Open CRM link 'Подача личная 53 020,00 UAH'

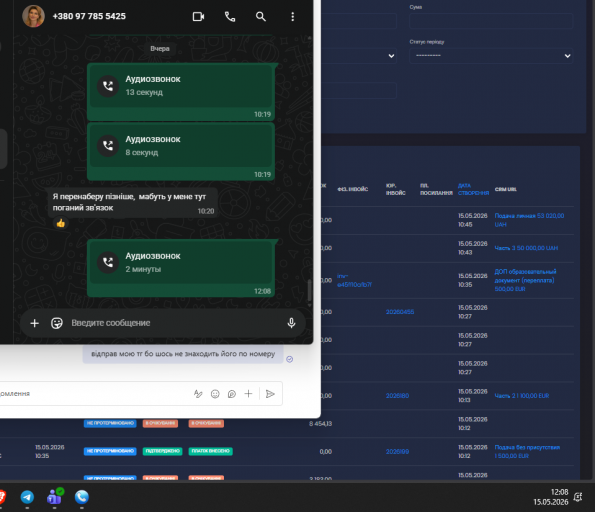pos(529,220)
